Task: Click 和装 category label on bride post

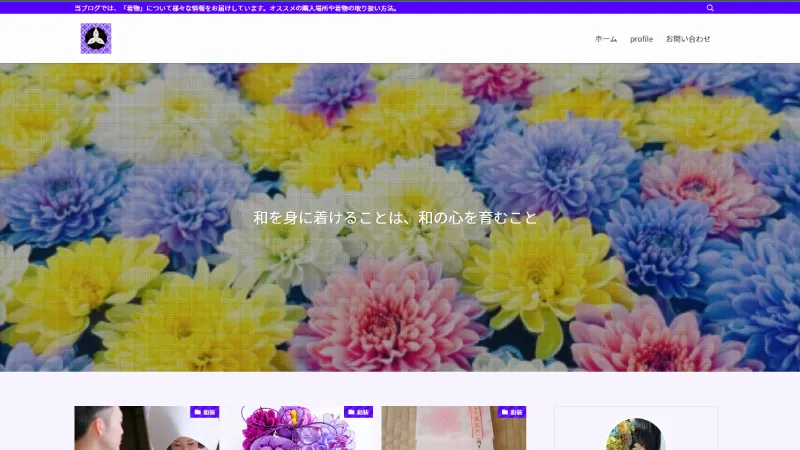Action: pyautogui.click(x=210, y=412)
